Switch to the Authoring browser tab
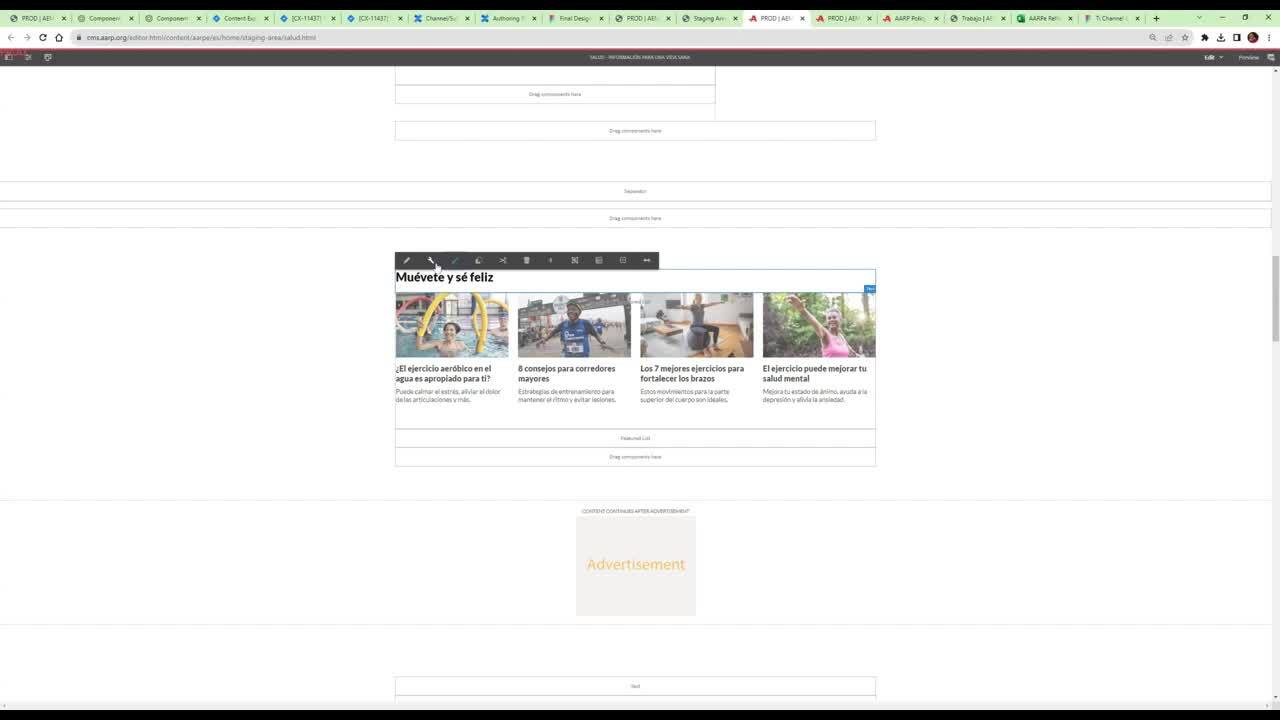Screen dimensions: 1280x720 (508, 18)
